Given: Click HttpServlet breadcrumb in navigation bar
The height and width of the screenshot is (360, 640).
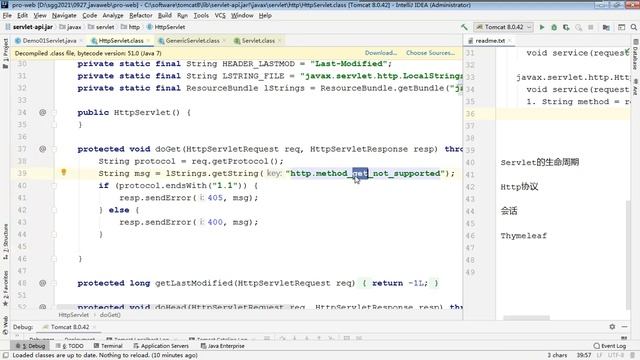Looking at the screenshot, I should pos(166,27).
